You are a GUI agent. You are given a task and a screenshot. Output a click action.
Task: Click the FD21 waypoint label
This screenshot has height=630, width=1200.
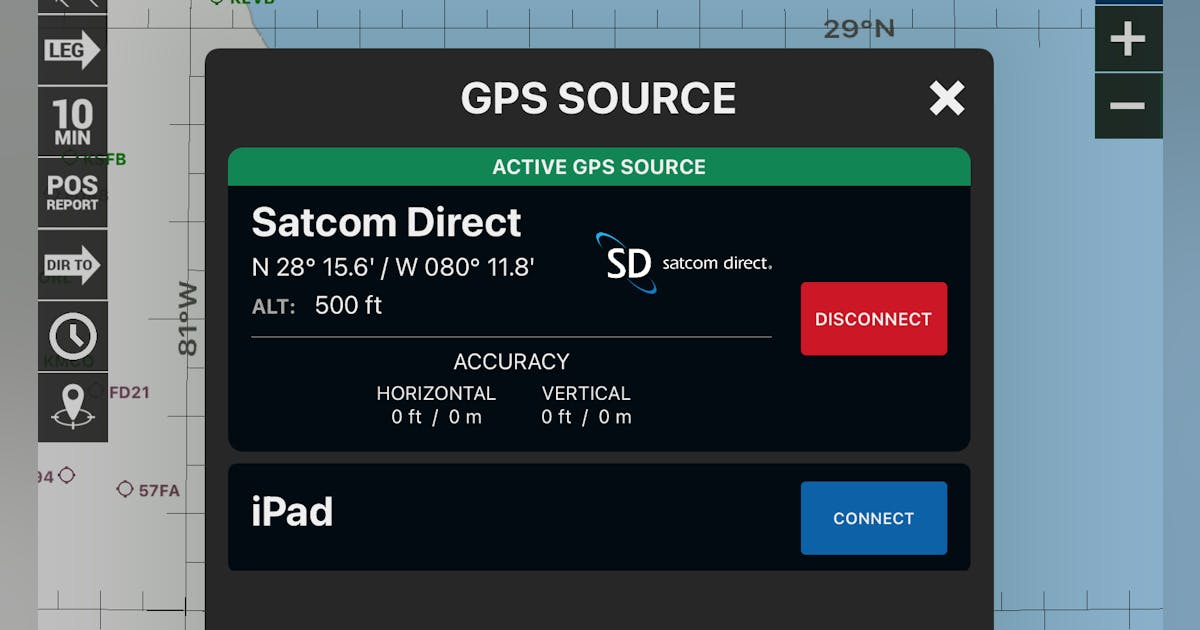click(x=130, y=394)
